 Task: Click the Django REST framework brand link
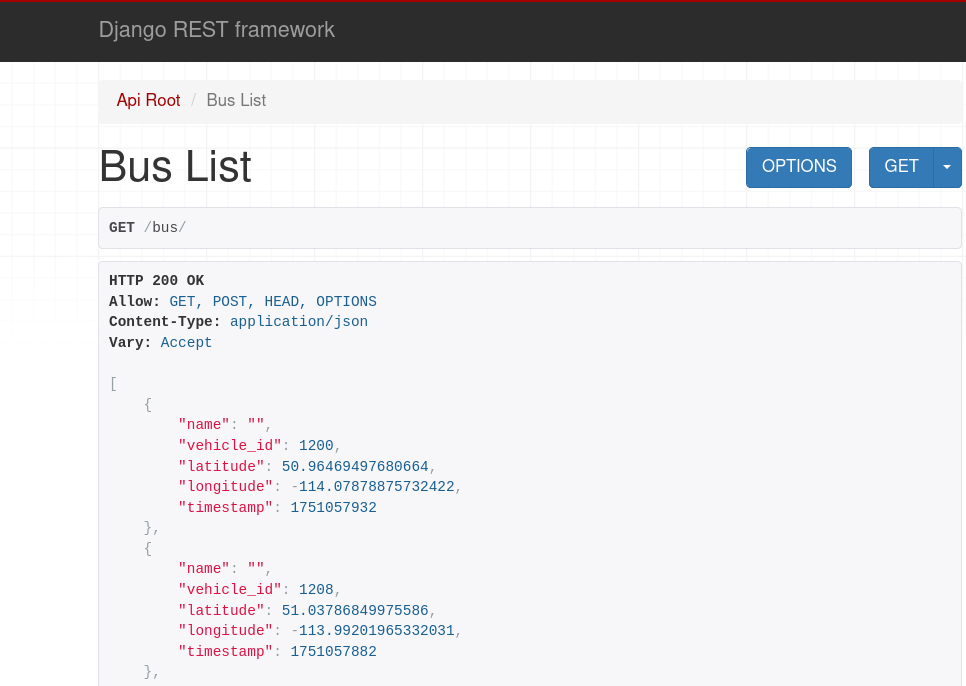pos(216,30)
